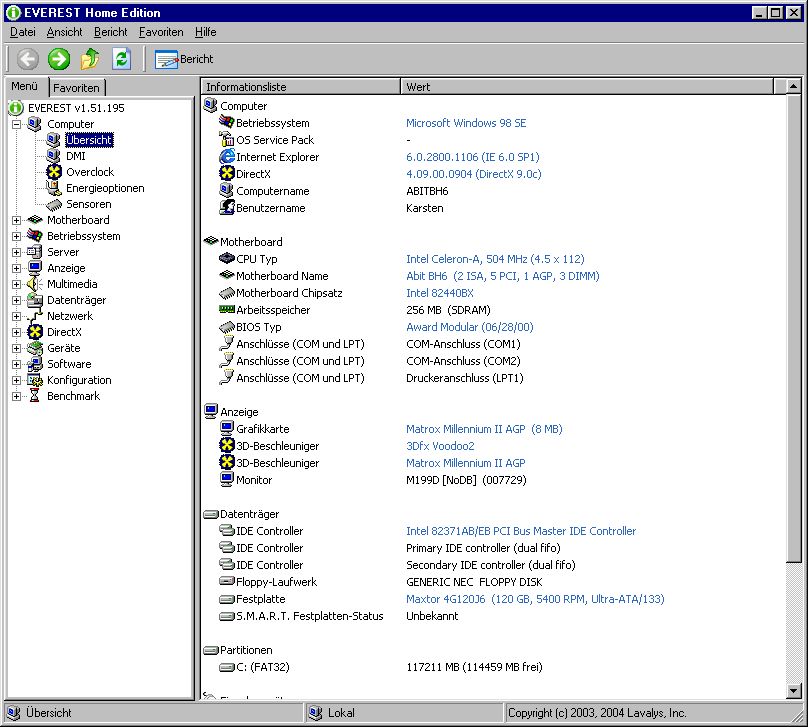Click the scrollbar up arrow
This screenshot has width=808, height=727.
point(794,86)
